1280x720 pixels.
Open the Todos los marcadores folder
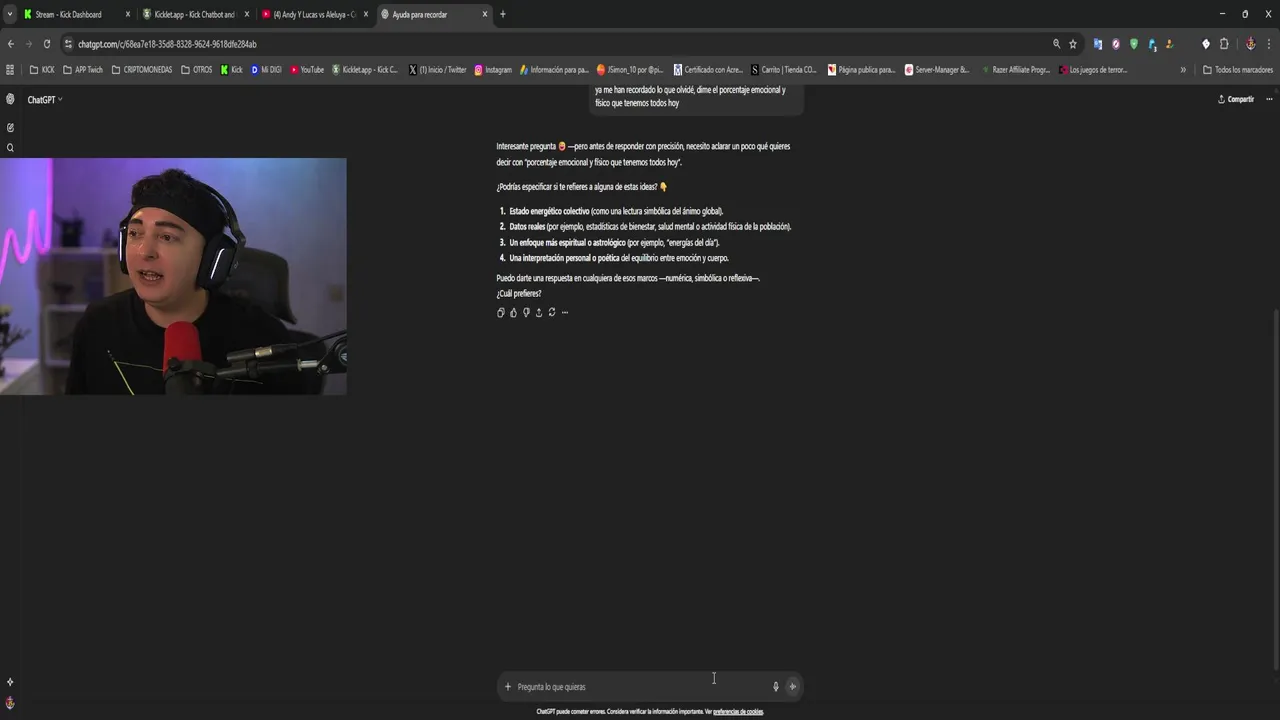point(1237,70)
